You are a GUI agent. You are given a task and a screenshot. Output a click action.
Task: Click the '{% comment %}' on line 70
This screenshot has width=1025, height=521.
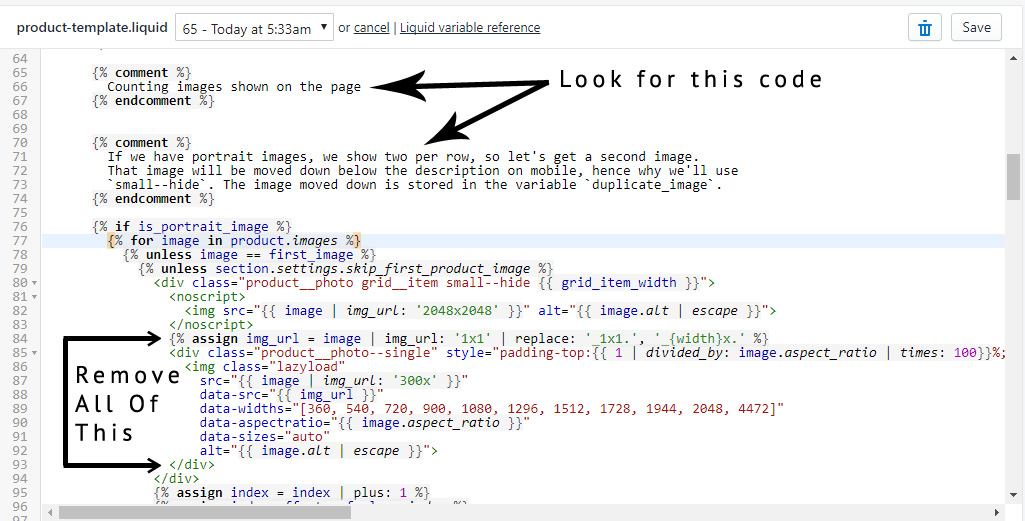click(x=142, y=143)
